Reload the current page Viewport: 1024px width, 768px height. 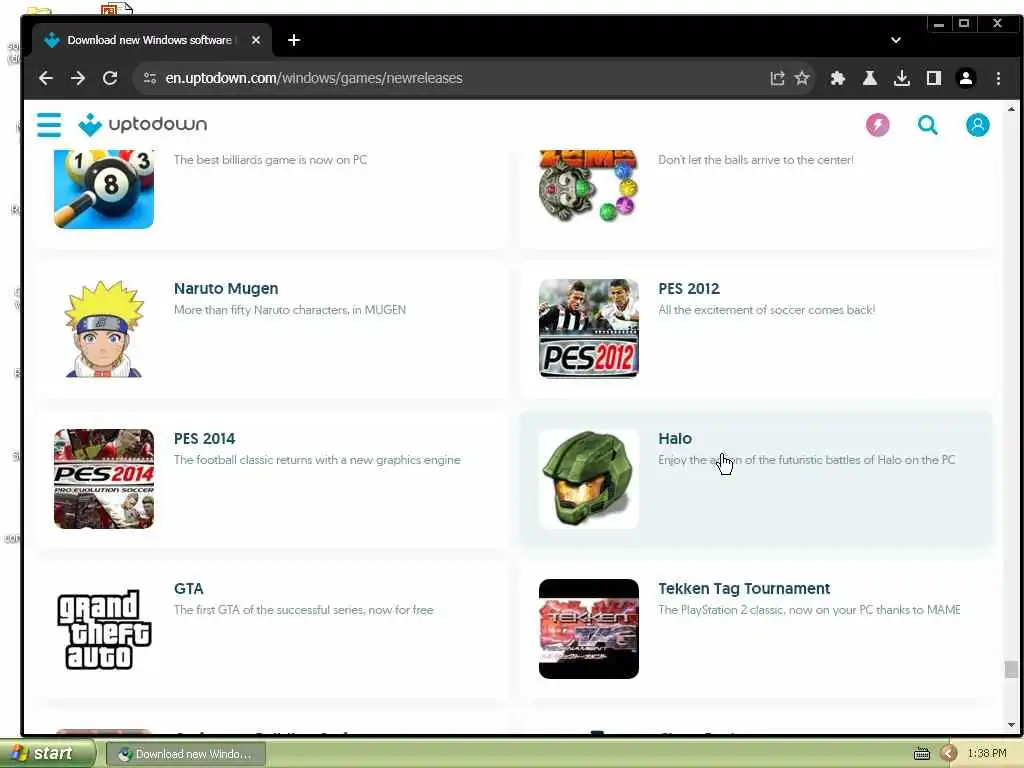[x=110, y=78]
